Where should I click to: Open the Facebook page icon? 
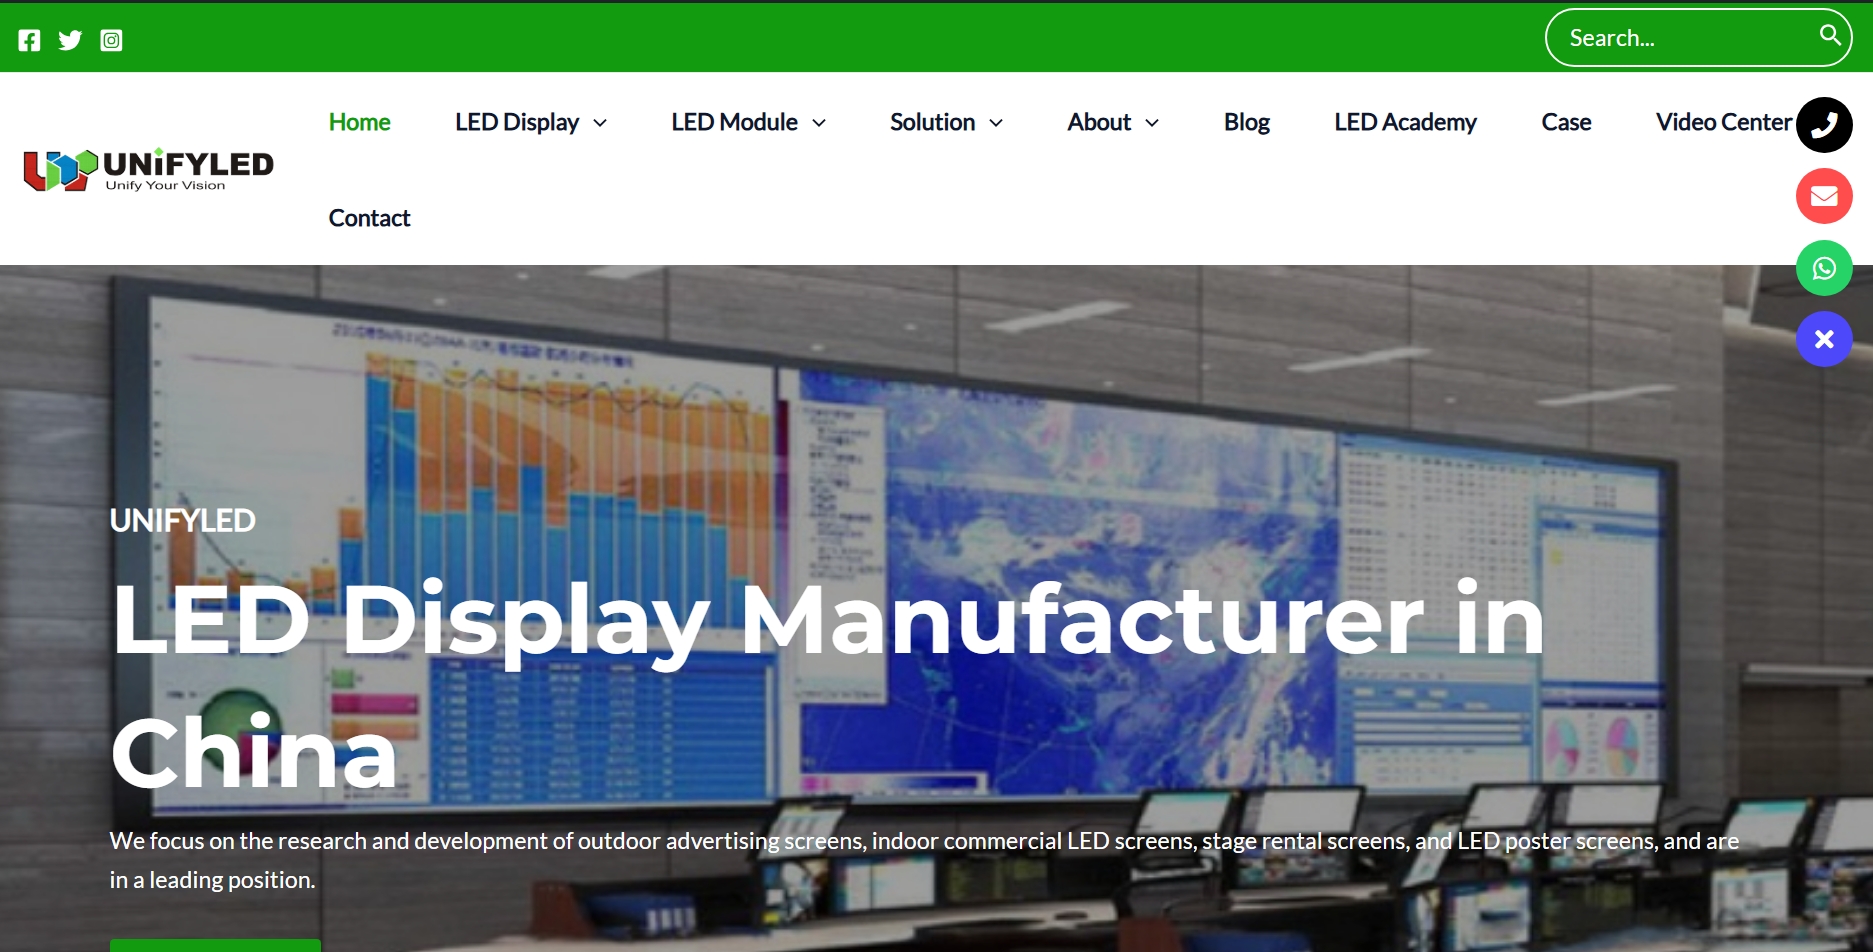coord(30,40)
